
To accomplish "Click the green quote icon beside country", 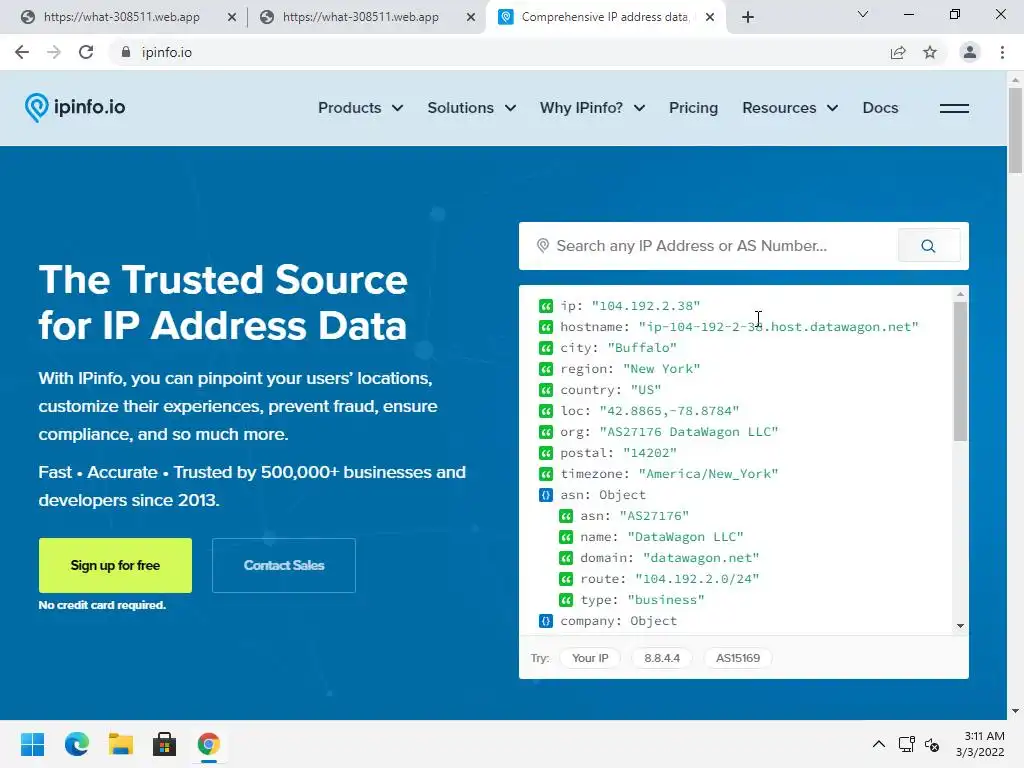I will click(546, 390).
